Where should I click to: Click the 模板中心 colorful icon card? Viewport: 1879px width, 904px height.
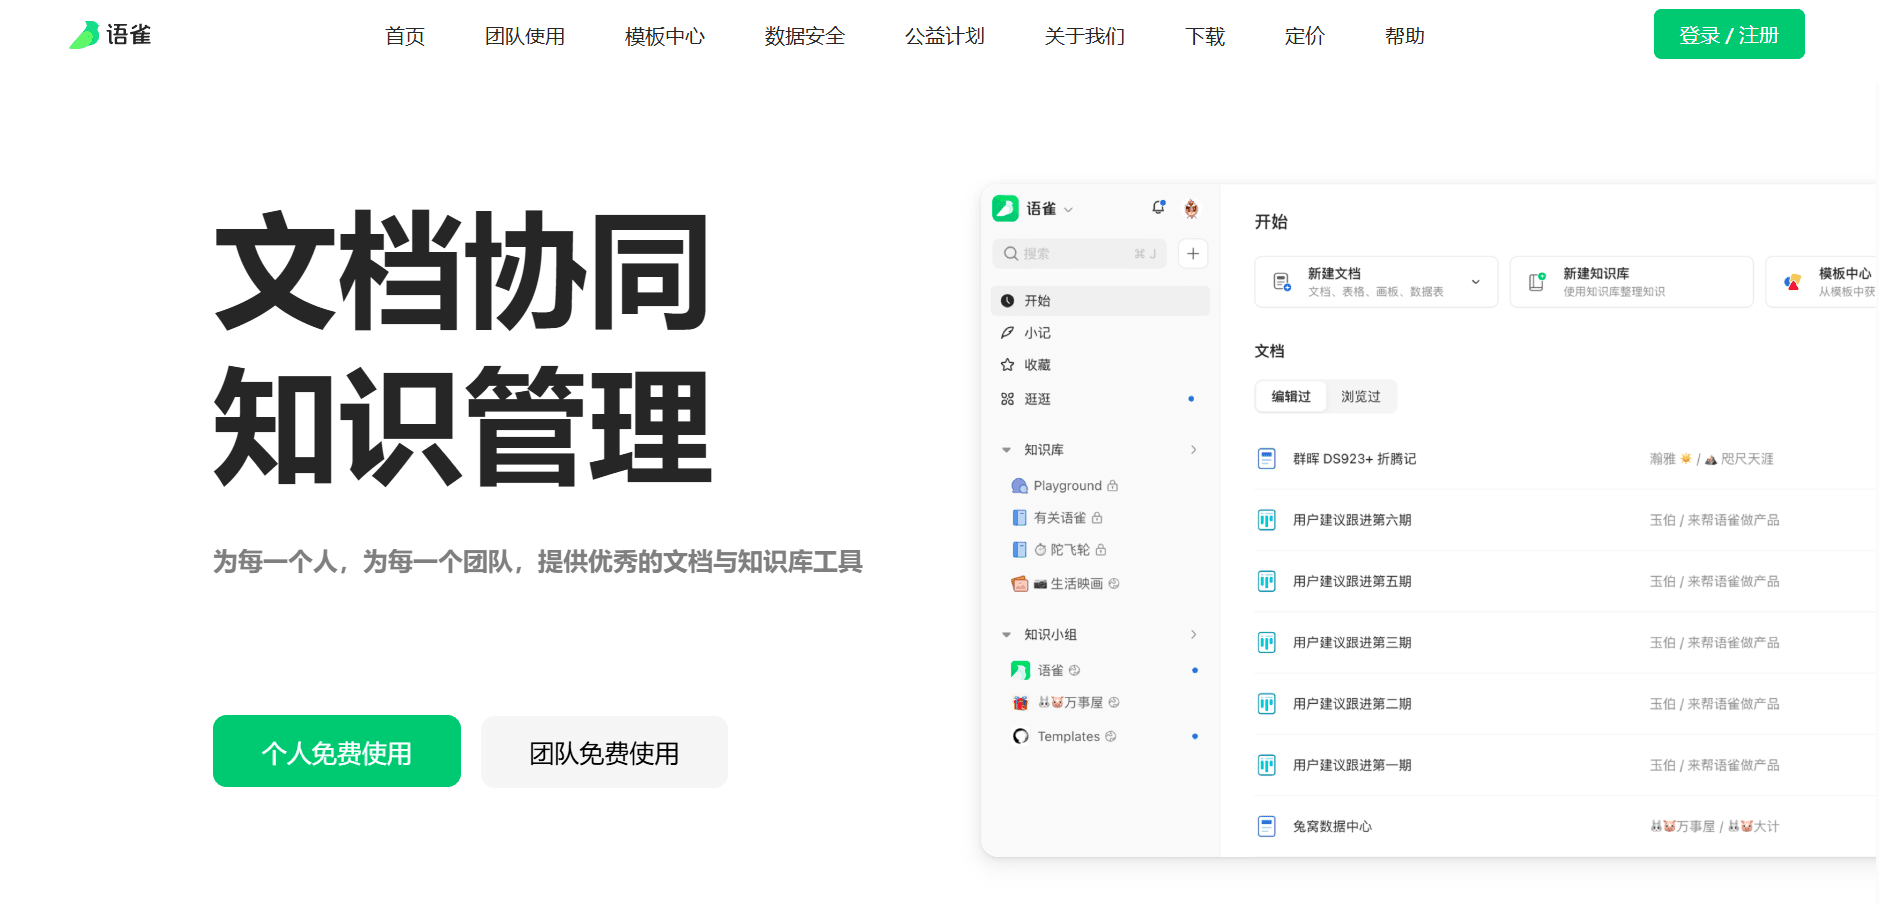[1793, 282]
